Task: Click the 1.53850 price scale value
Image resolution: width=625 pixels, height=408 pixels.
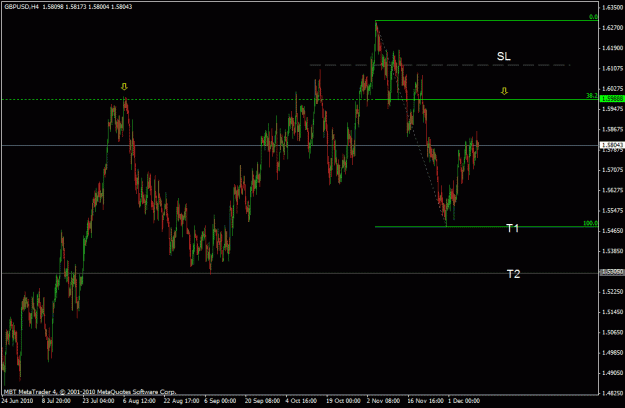Action: tap(612, 251)
